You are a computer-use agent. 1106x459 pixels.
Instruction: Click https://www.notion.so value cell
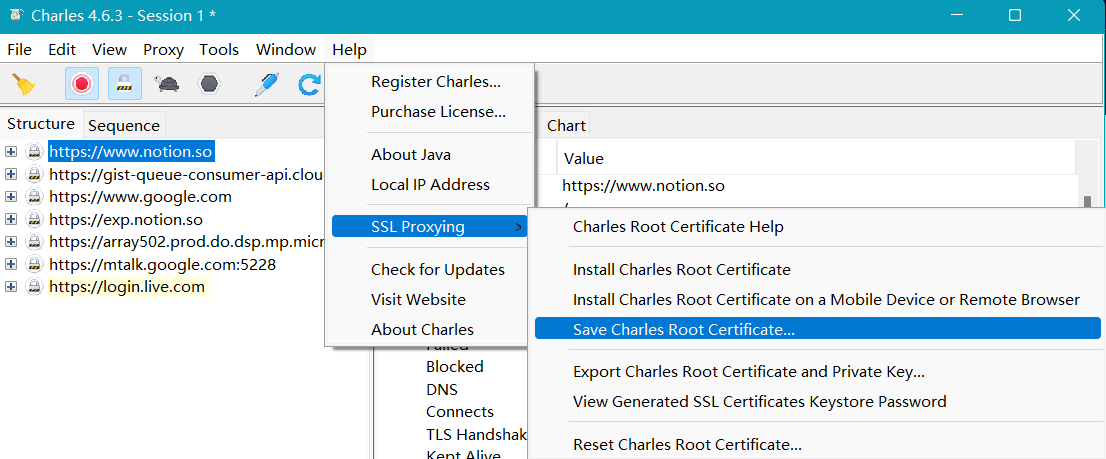tap(643, 186)
